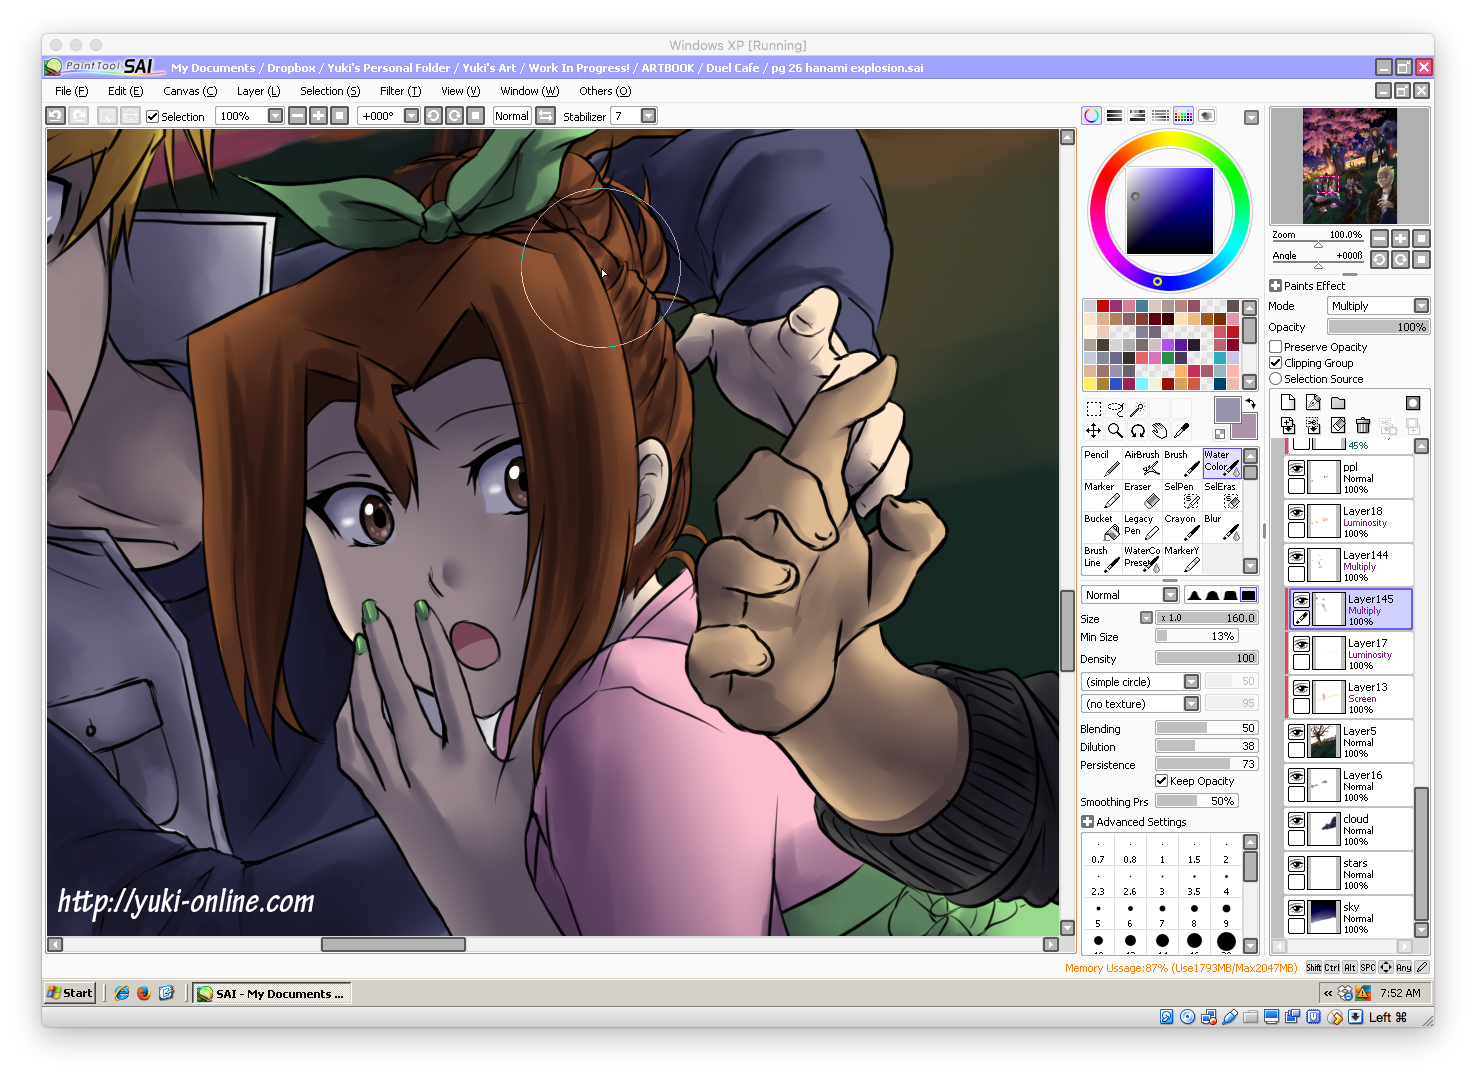Open the rotation angle dropdown
The height and width of the screenshot is (1077, 1476).
pyautogui.click(x=411, y=116)
